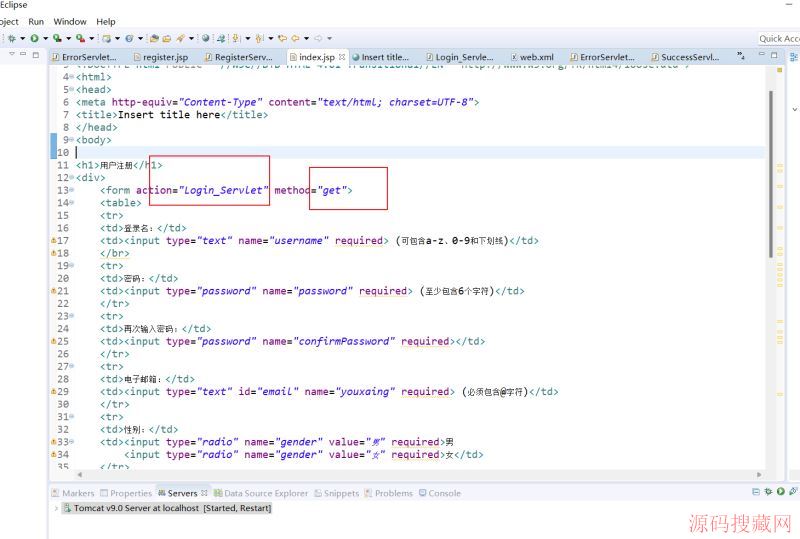Show hidden editor tabs list (»4)
Screen dimensions: 800x539
741,55
